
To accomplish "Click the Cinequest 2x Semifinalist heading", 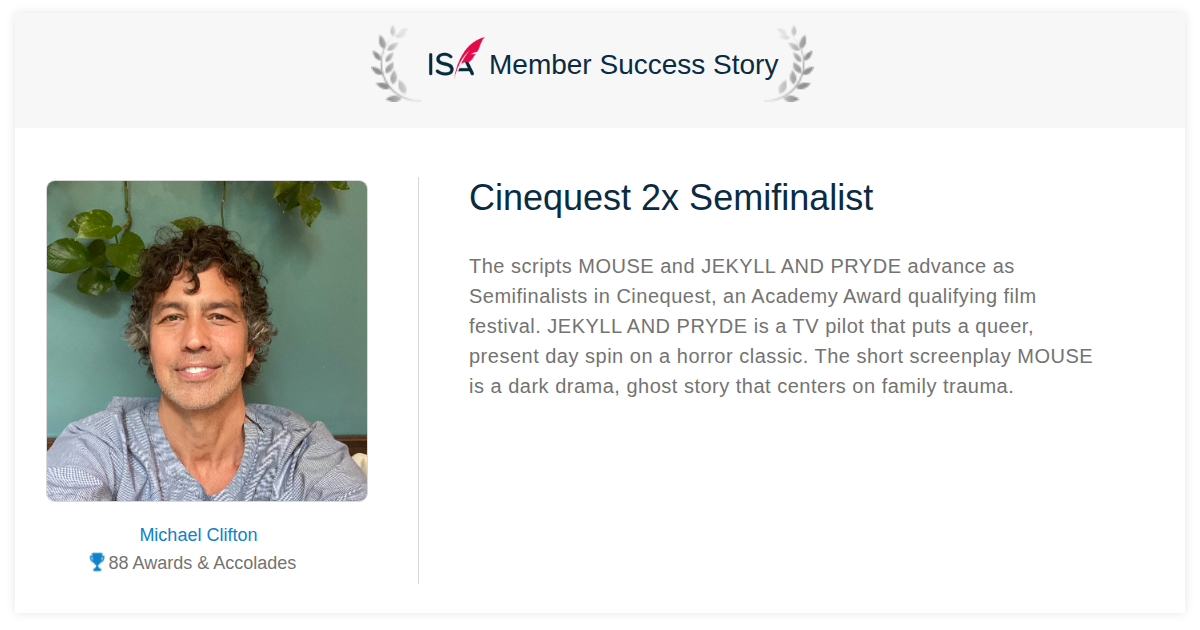I will pyautogui.click(x=671, y=198).
